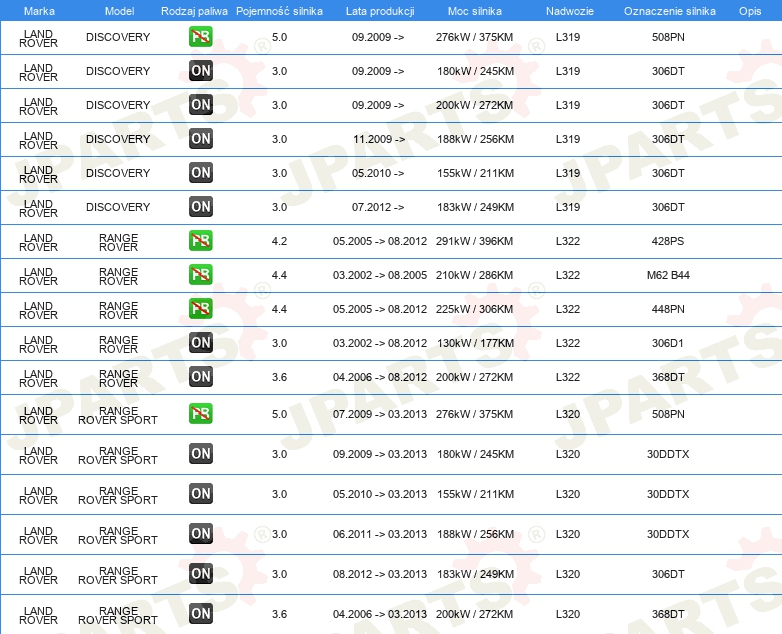Click RANGE ROVER SPORT model in the 508PN row
The image size is (782, 634).
point(118,416)
